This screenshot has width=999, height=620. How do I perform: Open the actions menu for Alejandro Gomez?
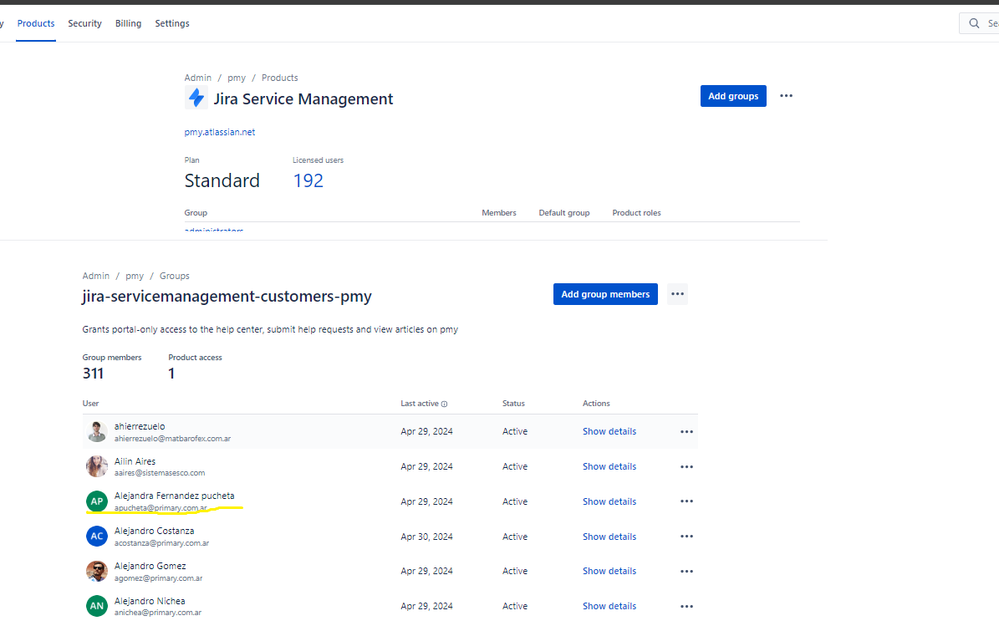coord(686,571)
